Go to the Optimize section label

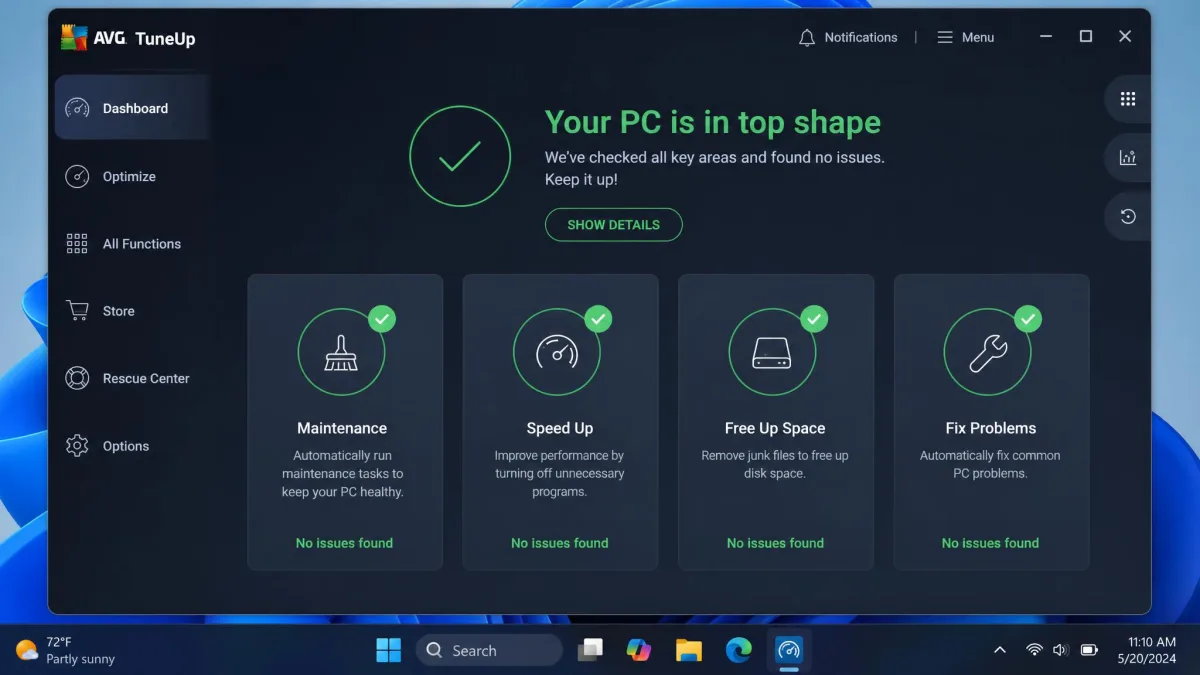tap(129, 176)
